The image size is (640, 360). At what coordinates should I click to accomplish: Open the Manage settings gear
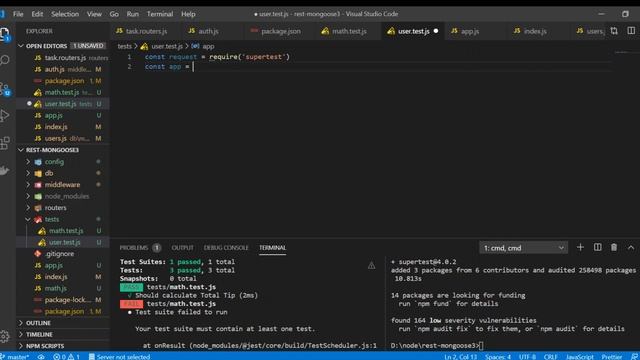5,336
